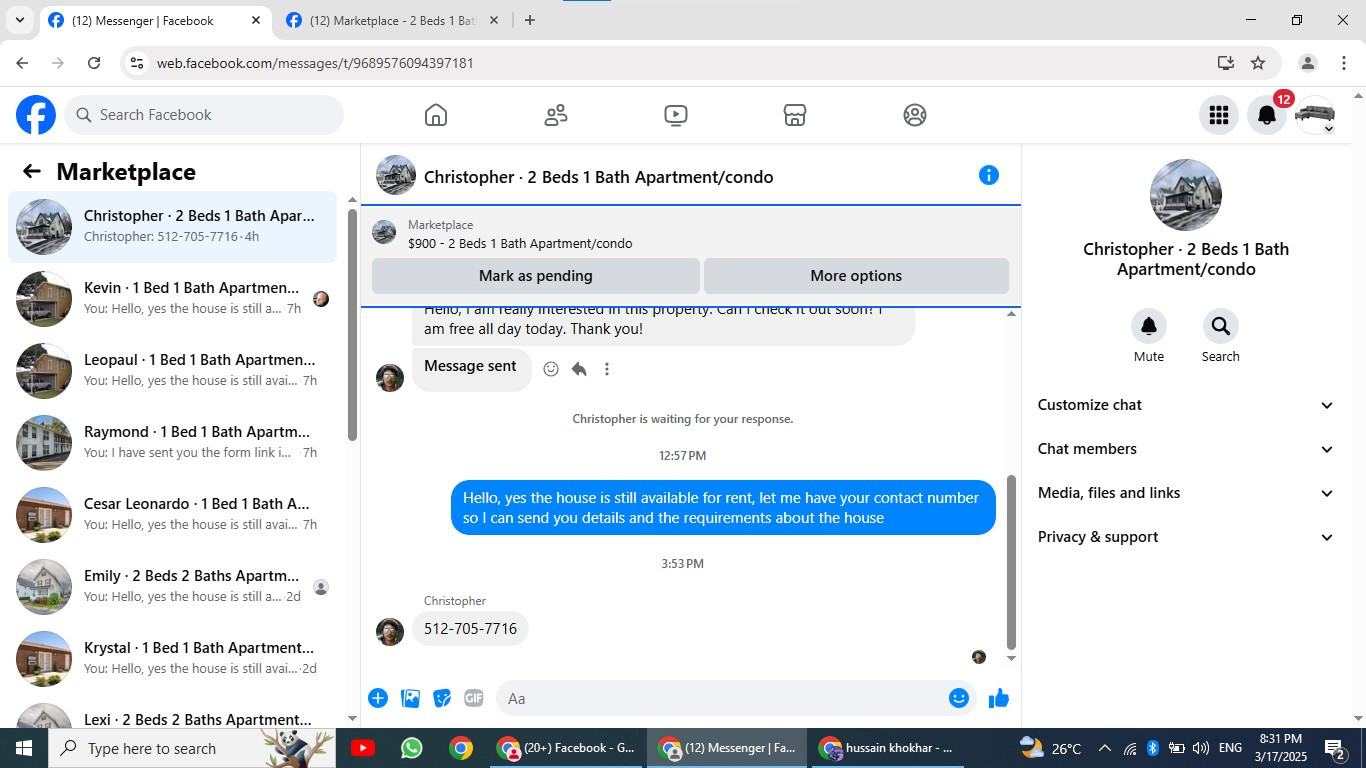Search in conversation using magnifier icon
This screenshot has height=768, width=1366.
point(1221,326)
